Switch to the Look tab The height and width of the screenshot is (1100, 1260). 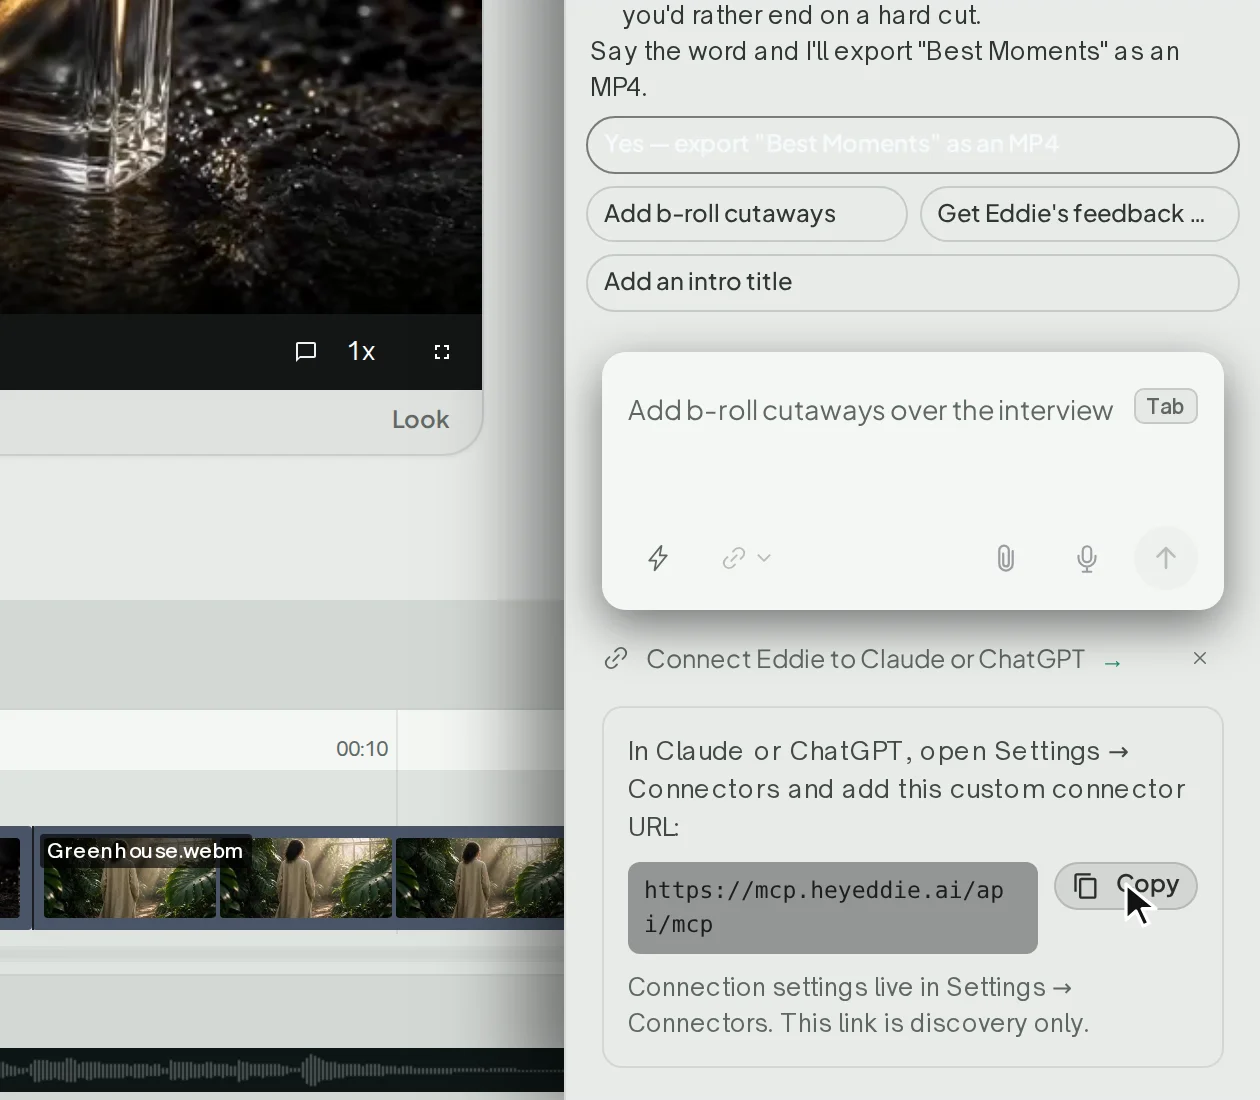[420, 420]
